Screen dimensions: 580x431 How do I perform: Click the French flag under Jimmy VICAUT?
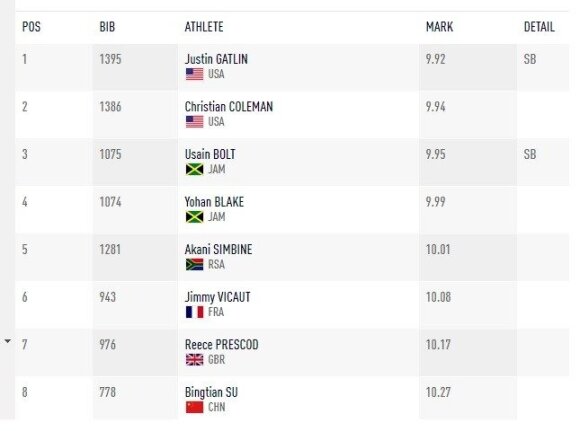[x=194, y=312]
